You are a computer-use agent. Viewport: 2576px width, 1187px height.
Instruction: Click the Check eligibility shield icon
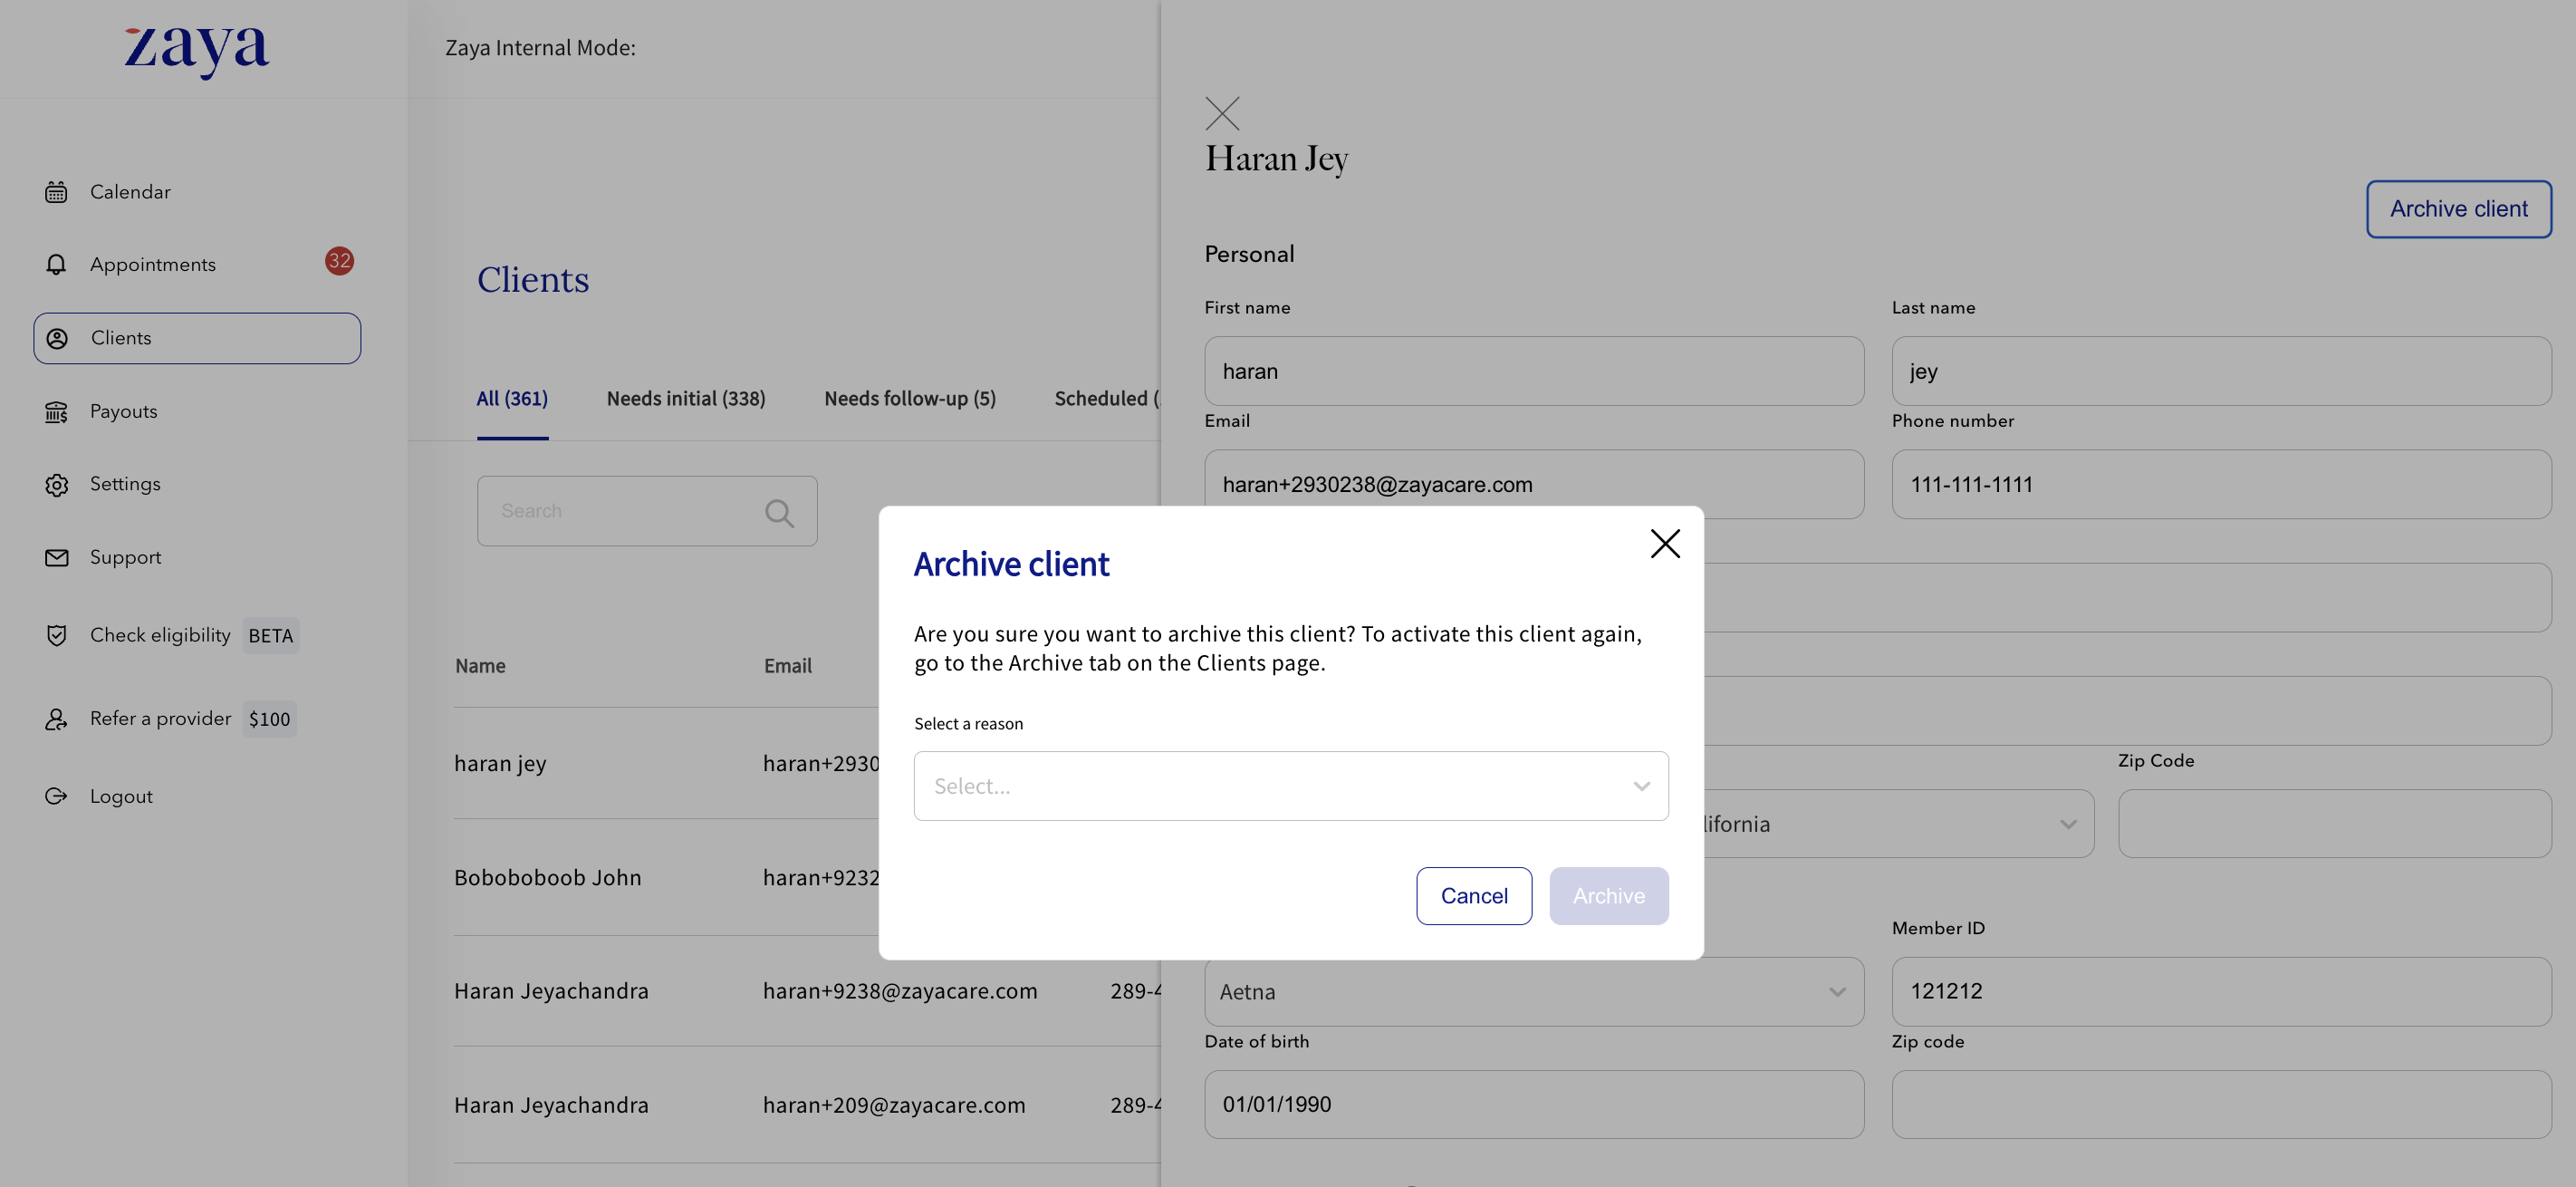56,636
